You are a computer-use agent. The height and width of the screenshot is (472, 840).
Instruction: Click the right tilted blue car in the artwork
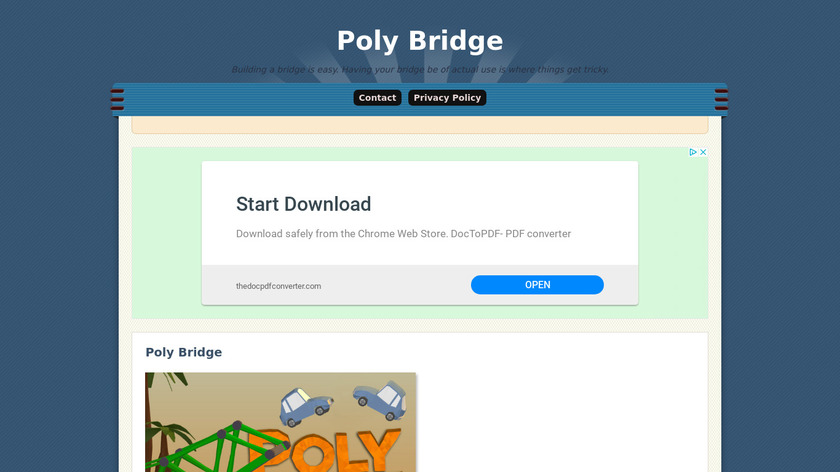[x=380, y=400]
